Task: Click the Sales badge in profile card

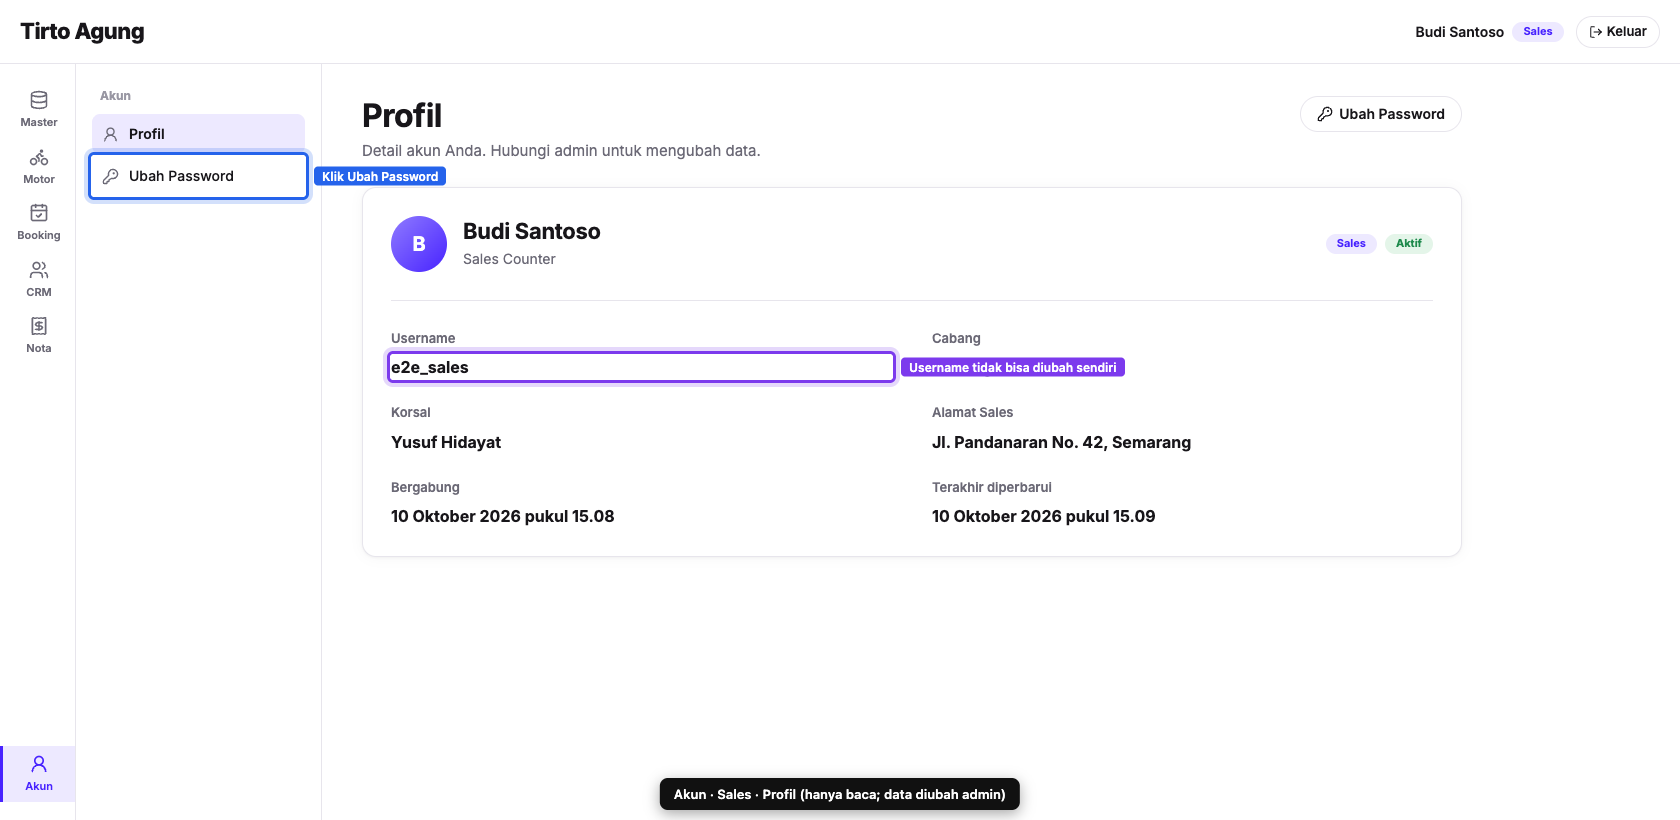Action: (x=1351, y=243)
